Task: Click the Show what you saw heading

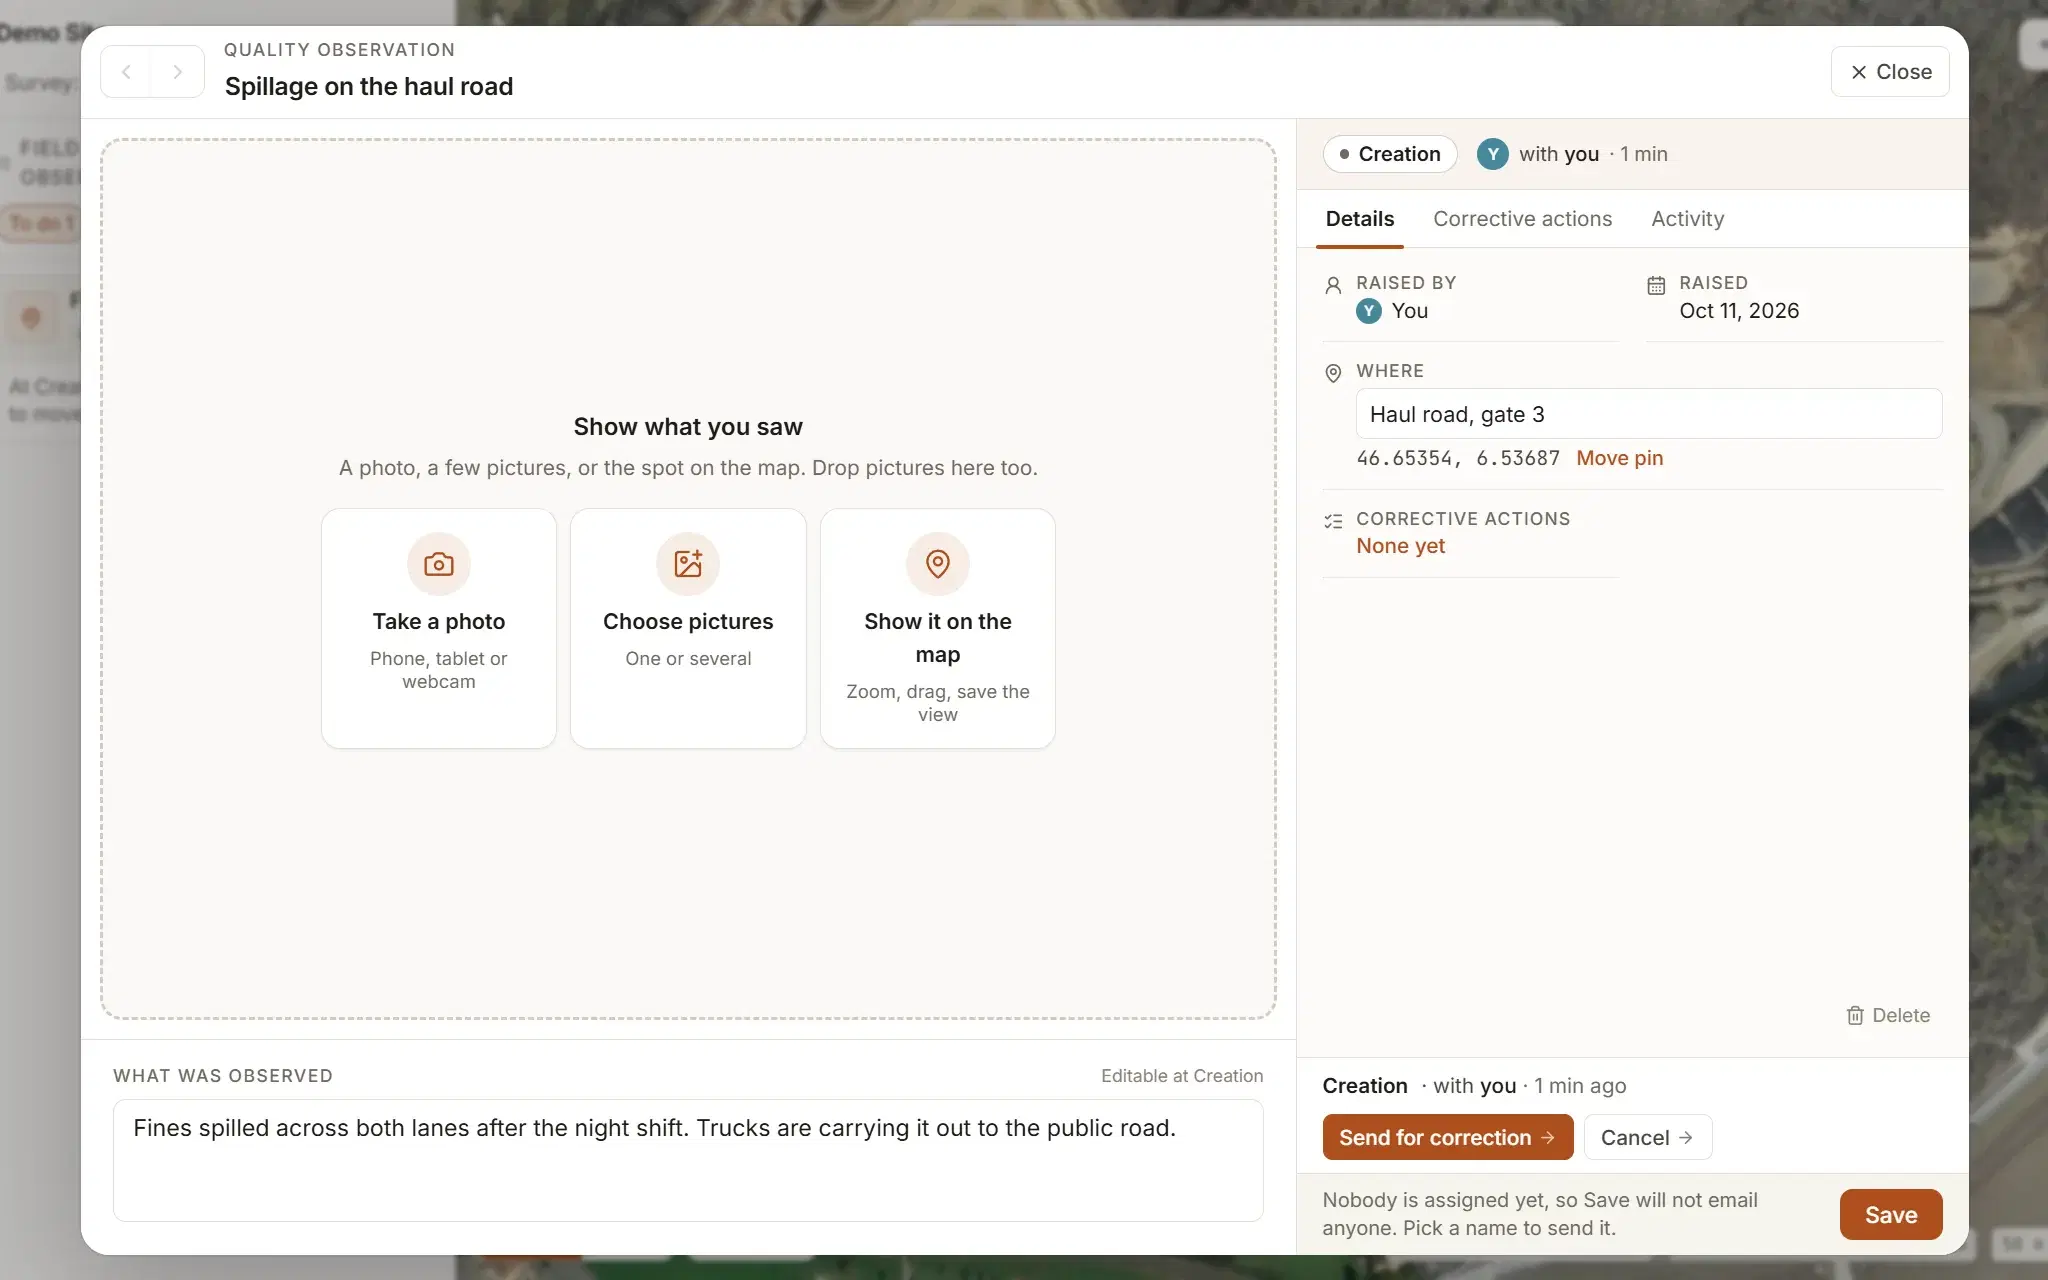Action: [688, 427]
